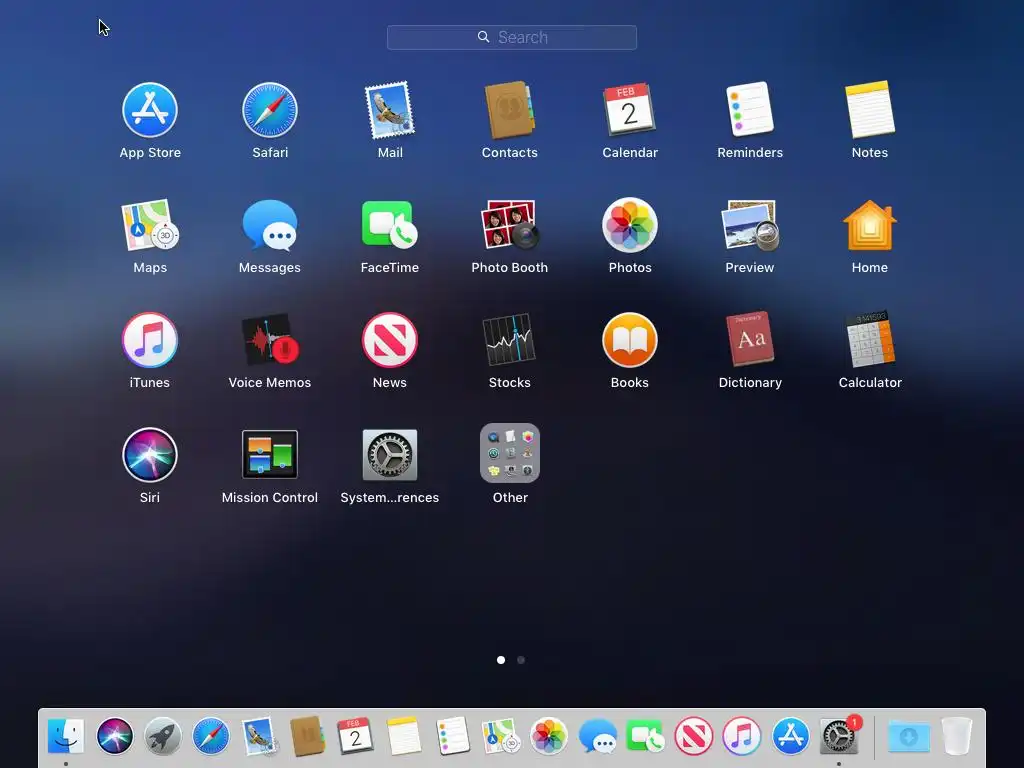Viewport: 1024px width, 768px height.
Task: Open Maps from the Dock
Action: click(500, 736)
